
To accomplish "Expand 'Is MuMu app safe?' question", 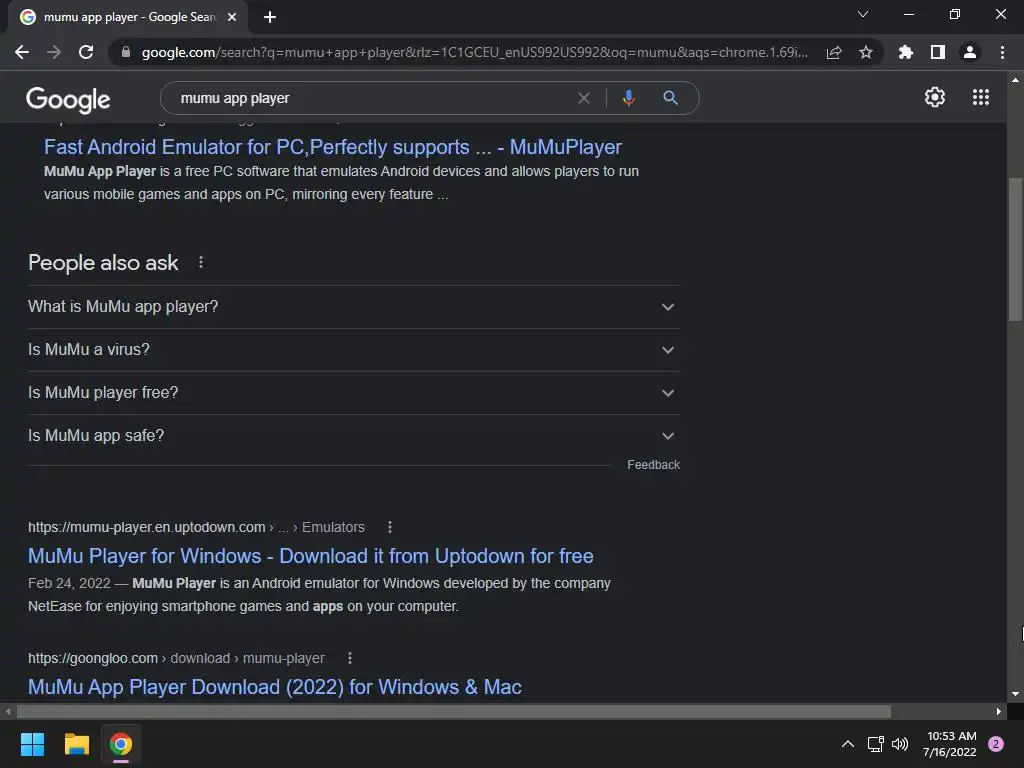I will [354, 436].
